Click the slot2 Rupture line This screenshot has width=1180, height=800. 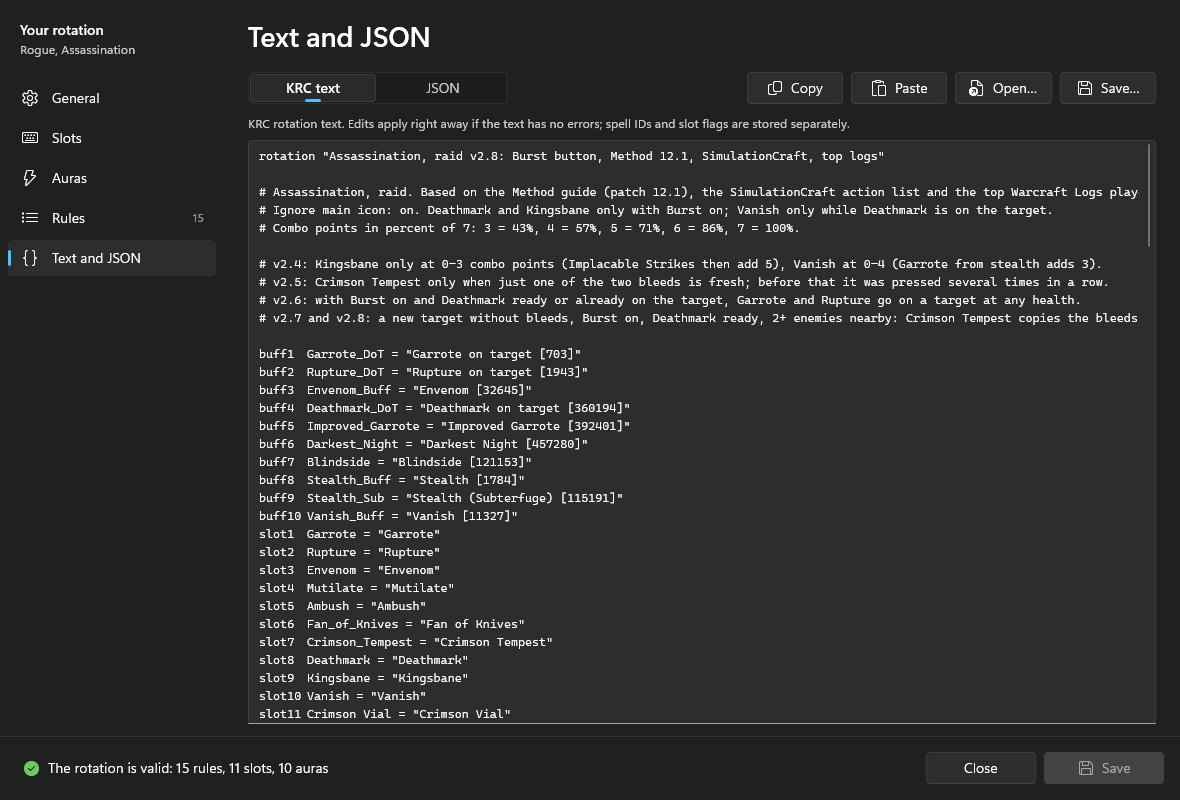point(349,552)
